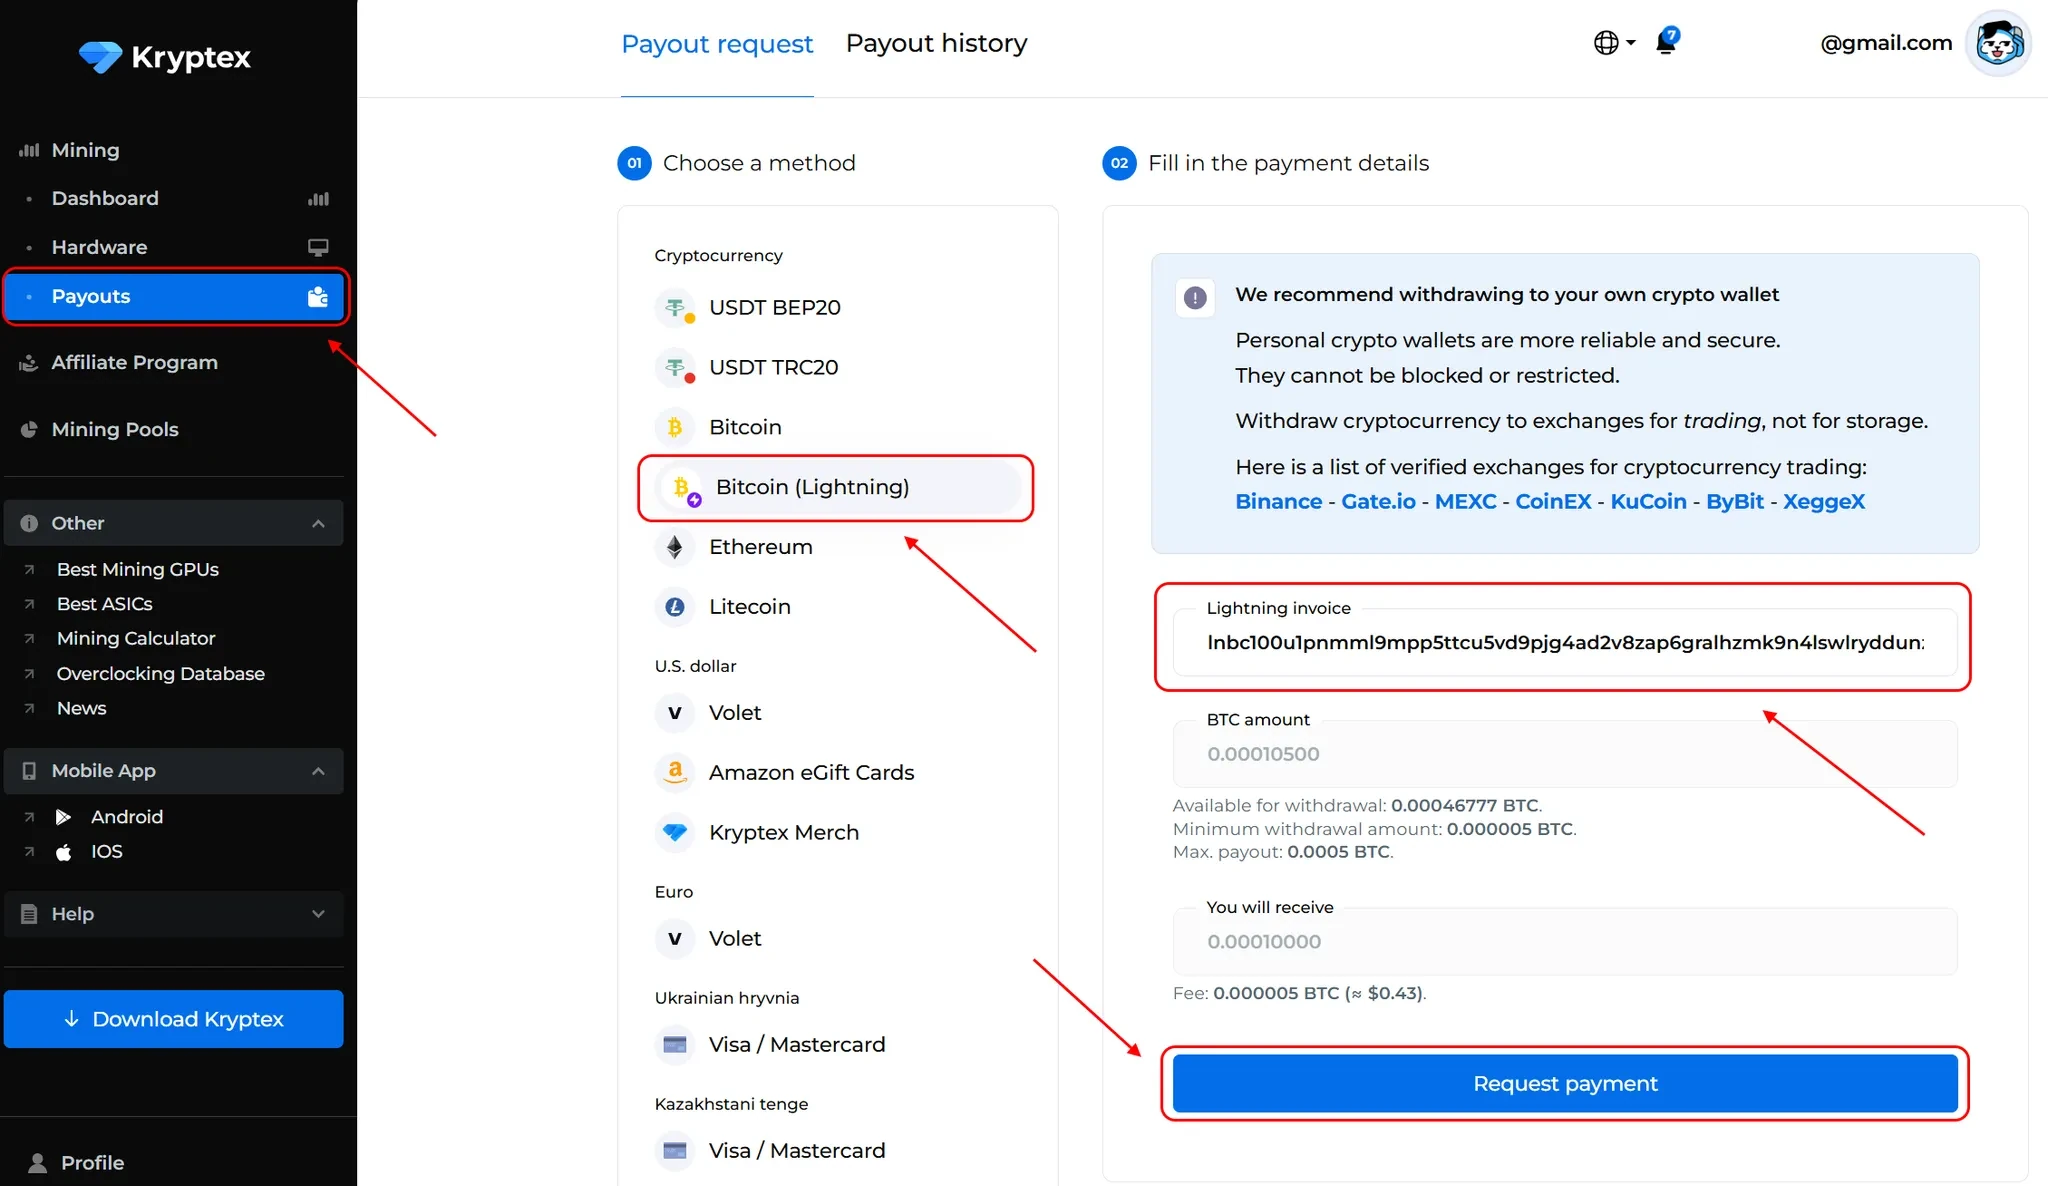Viewport: 2048px width, 1186px height.
Task: Click the Android app icon
Action: coord(64,817)
